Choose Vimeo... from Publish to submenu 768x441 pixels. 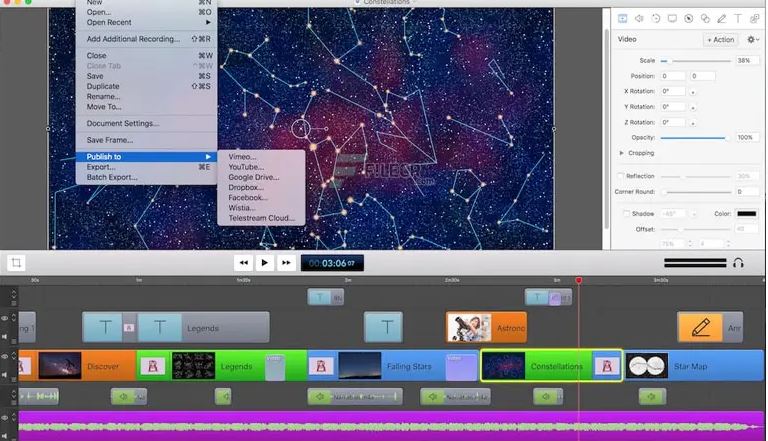pos(242,157)
